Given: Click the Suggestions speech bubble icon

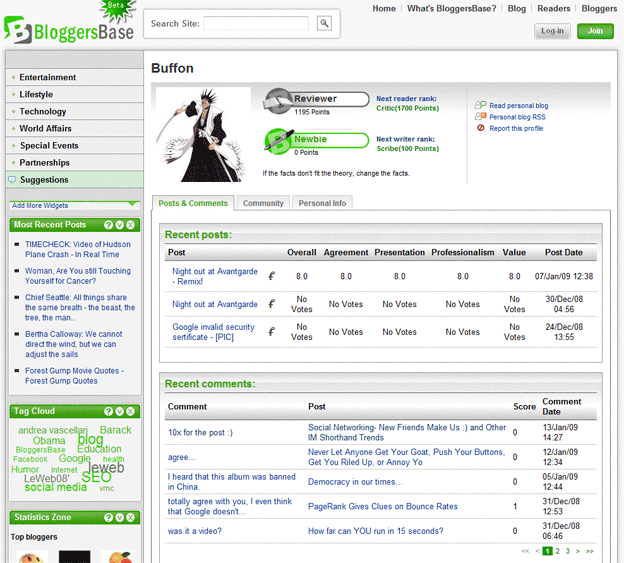Looking at the screenshot, I should point(12,180).
